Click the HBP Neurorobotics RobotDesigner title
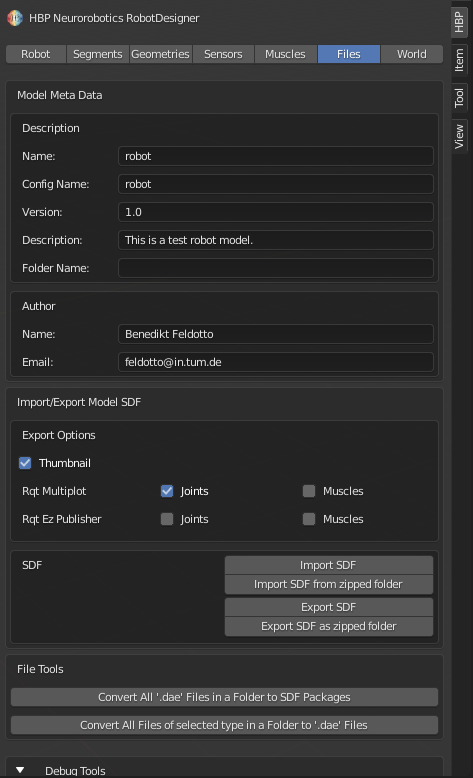473x778 pixels. click(x=114, y=18)
